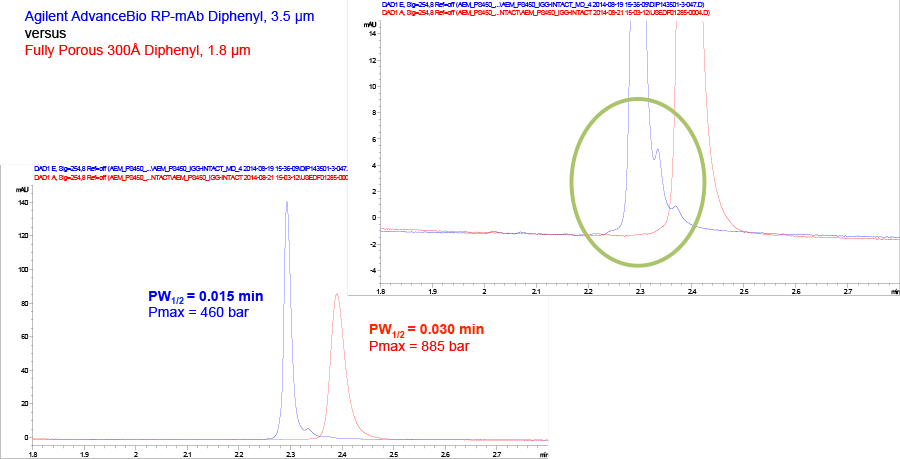Select the red PW1/2 = 0.030 min label
This screenshot has width=900, height=459.
point(427,330)
